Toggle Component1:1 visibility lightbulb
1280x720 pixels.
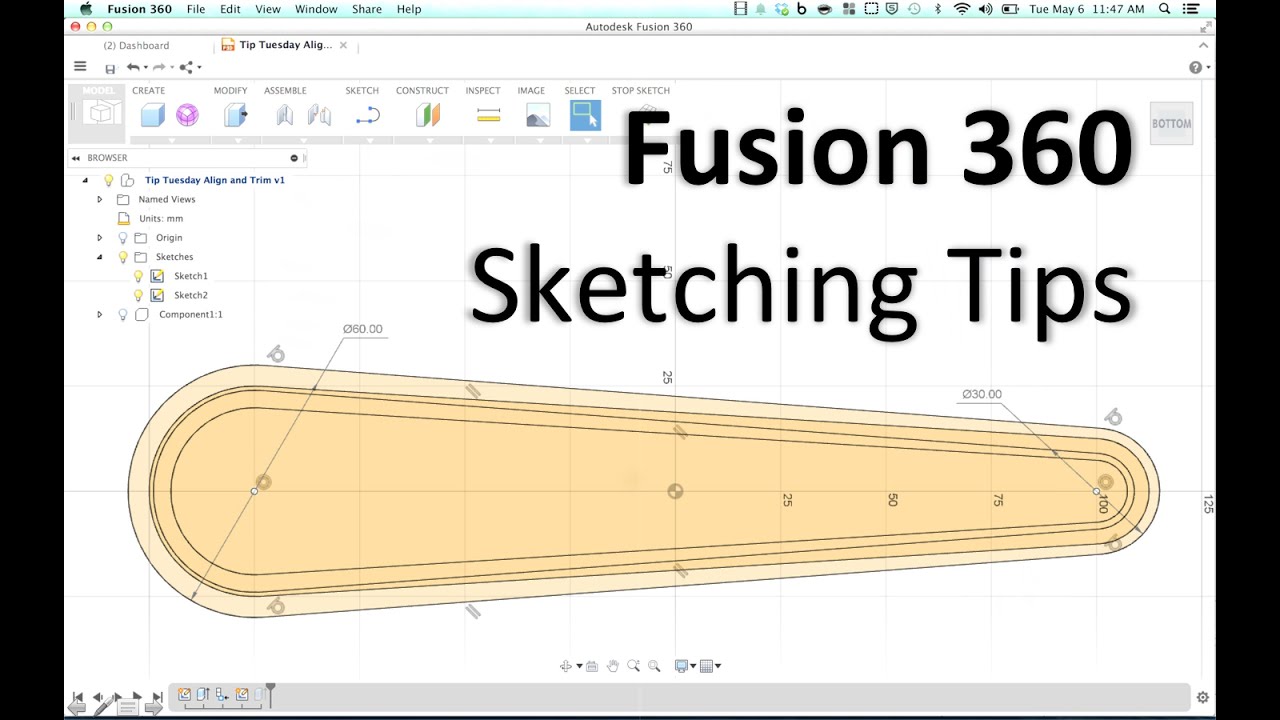click(x=123, y=314)
